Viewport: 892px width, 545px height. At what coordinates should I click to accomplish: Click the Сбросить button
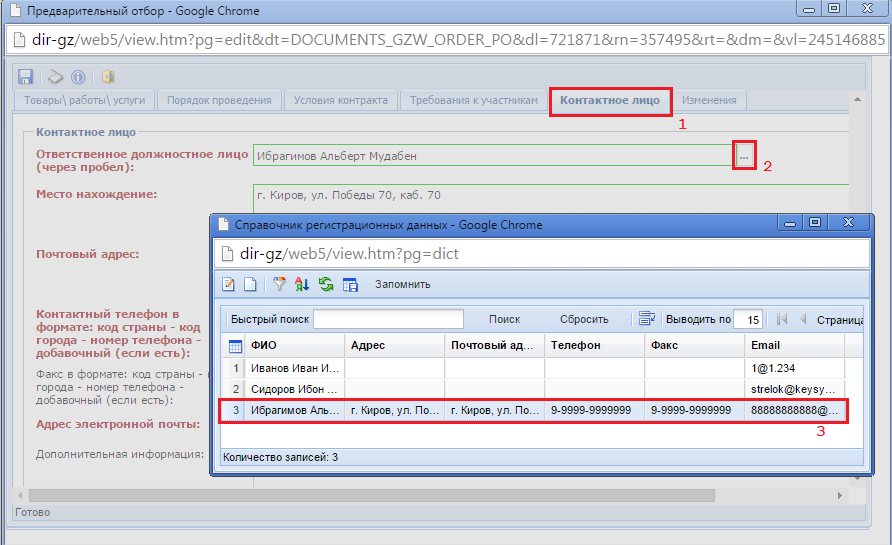584,319
